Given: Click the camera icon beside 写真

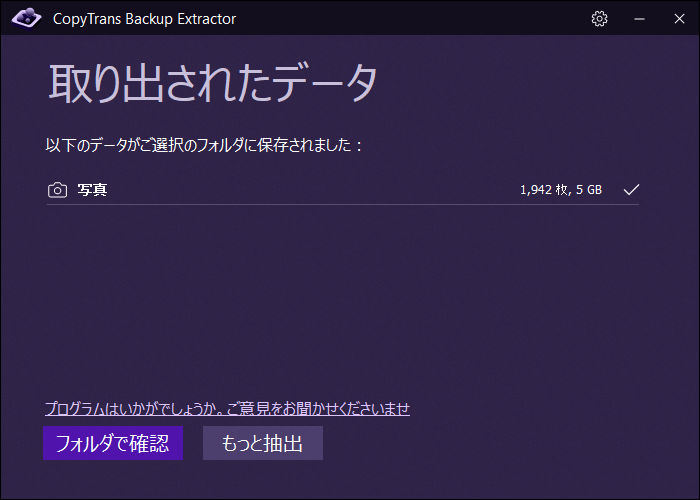Looking at the screenshot, I should click(58, 190).
